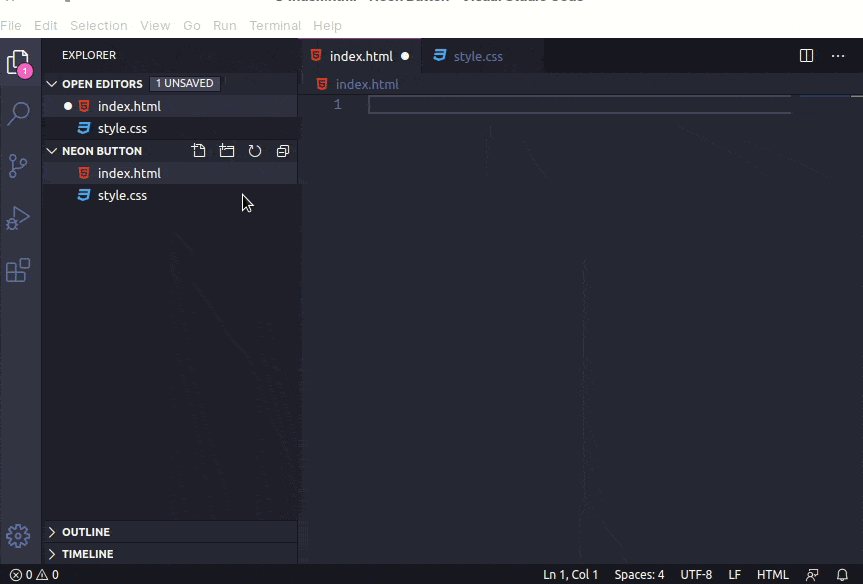This screenshot has width=863, height=584.
Task: Change encoding via UTF-8 indicator
Action: [x=696, y=575]
